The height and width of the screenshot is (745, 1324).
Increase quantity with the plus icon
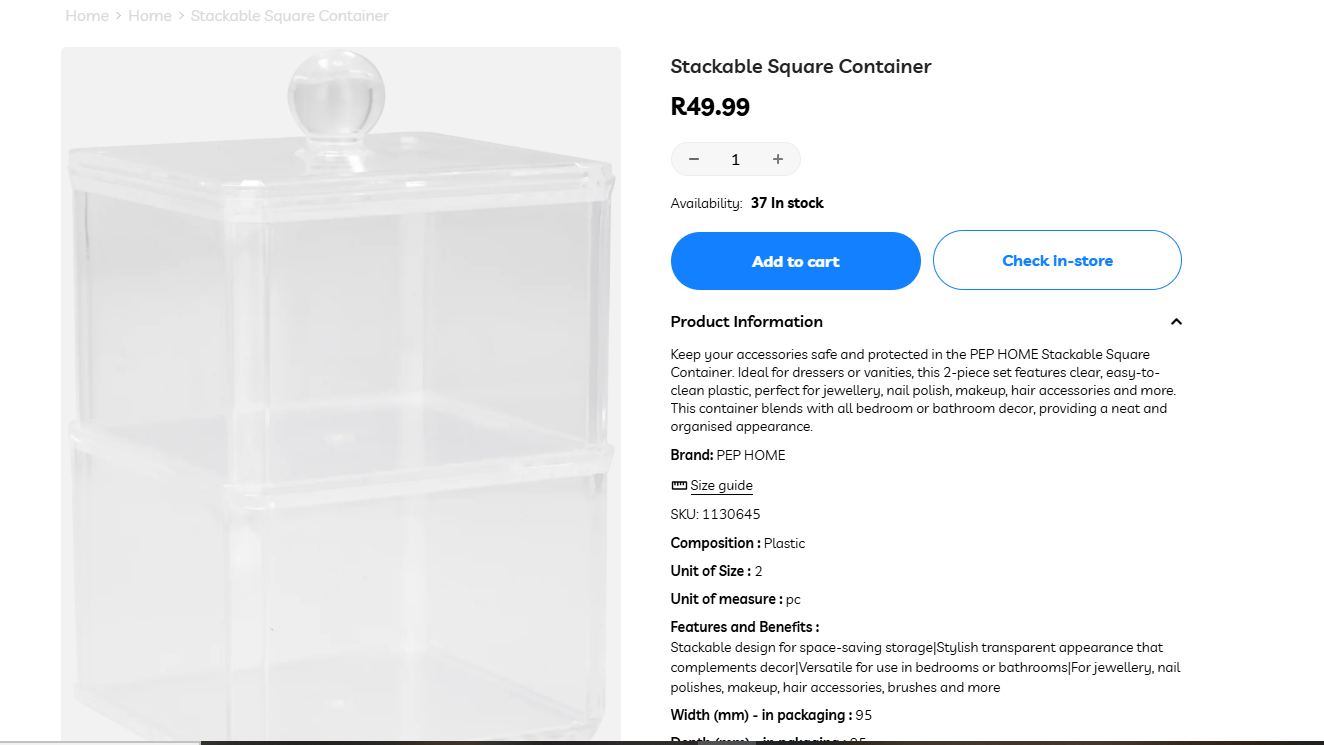777,160
